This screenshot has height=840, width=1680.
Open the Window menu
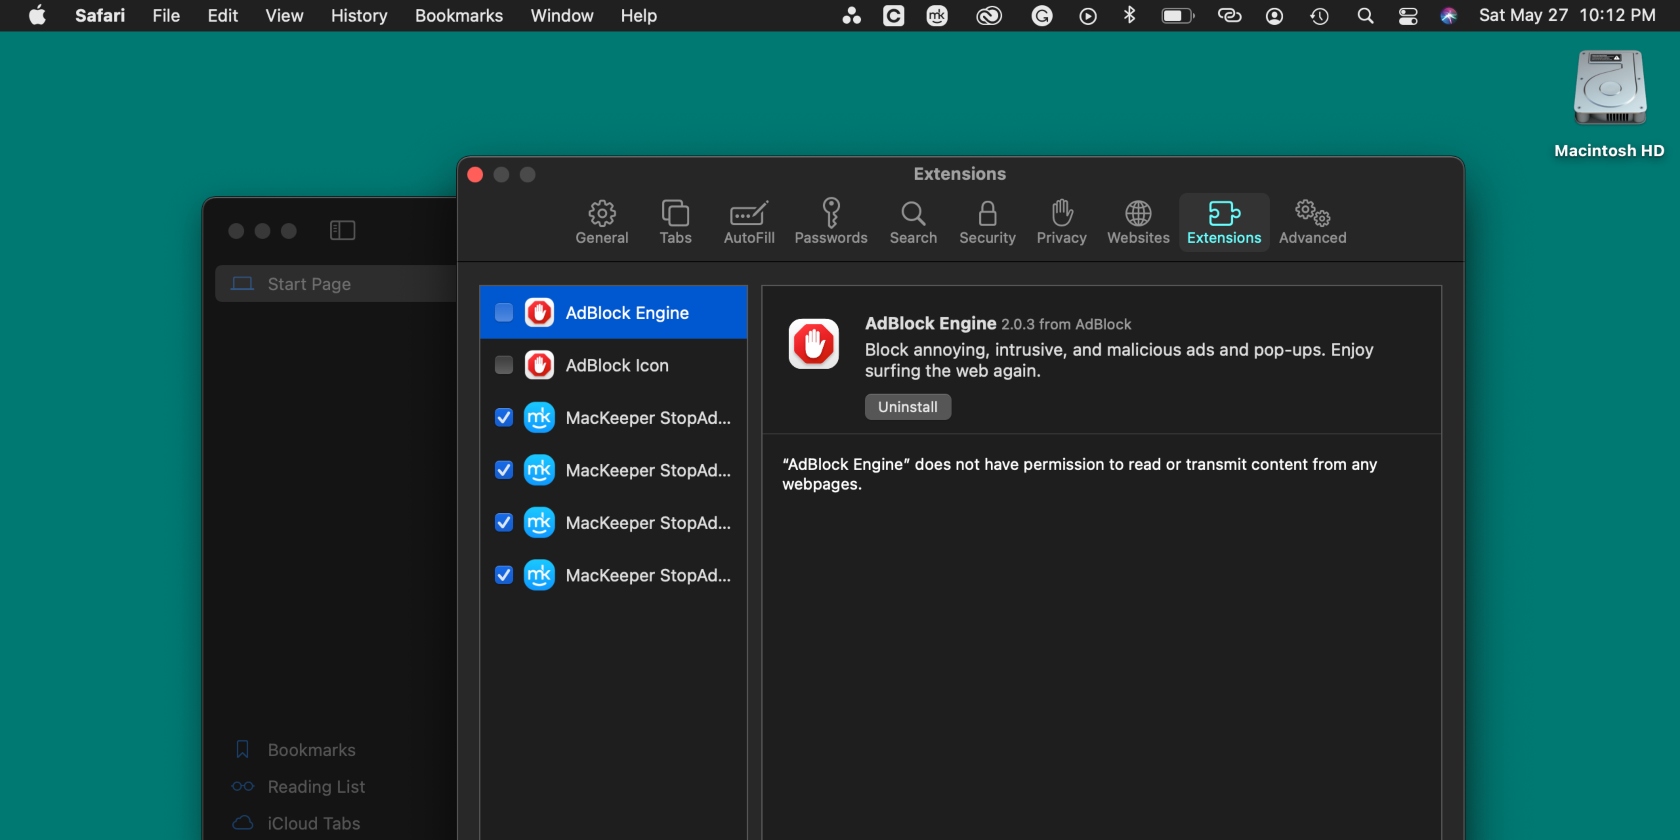(562, 16)
